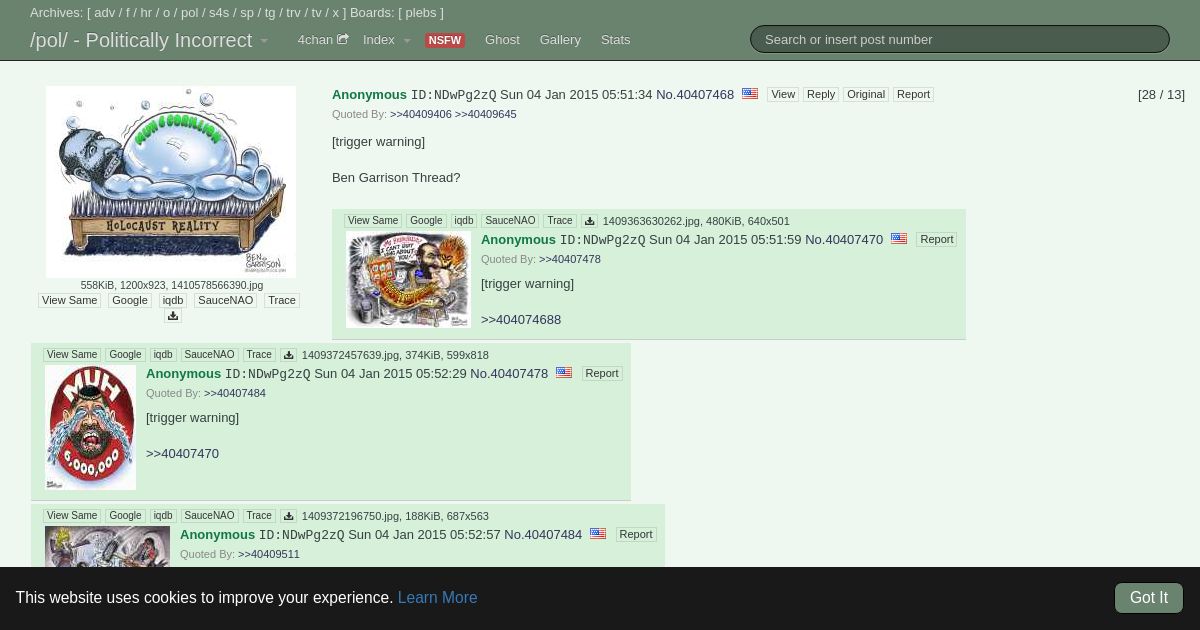Click download icon beside 1409363630262.jpg
Image resolution: width=1200 pixels, height=630 pixels.
pos(590,221)
